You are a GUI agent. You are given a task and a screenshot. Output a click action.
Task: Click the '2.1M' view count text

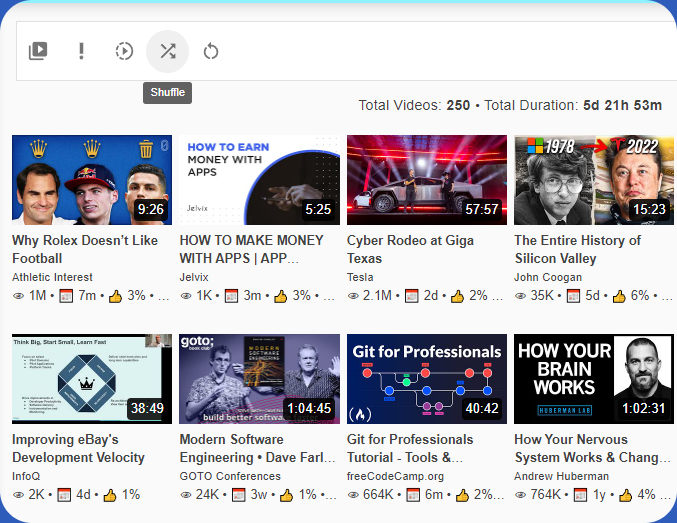pos(377,296)
